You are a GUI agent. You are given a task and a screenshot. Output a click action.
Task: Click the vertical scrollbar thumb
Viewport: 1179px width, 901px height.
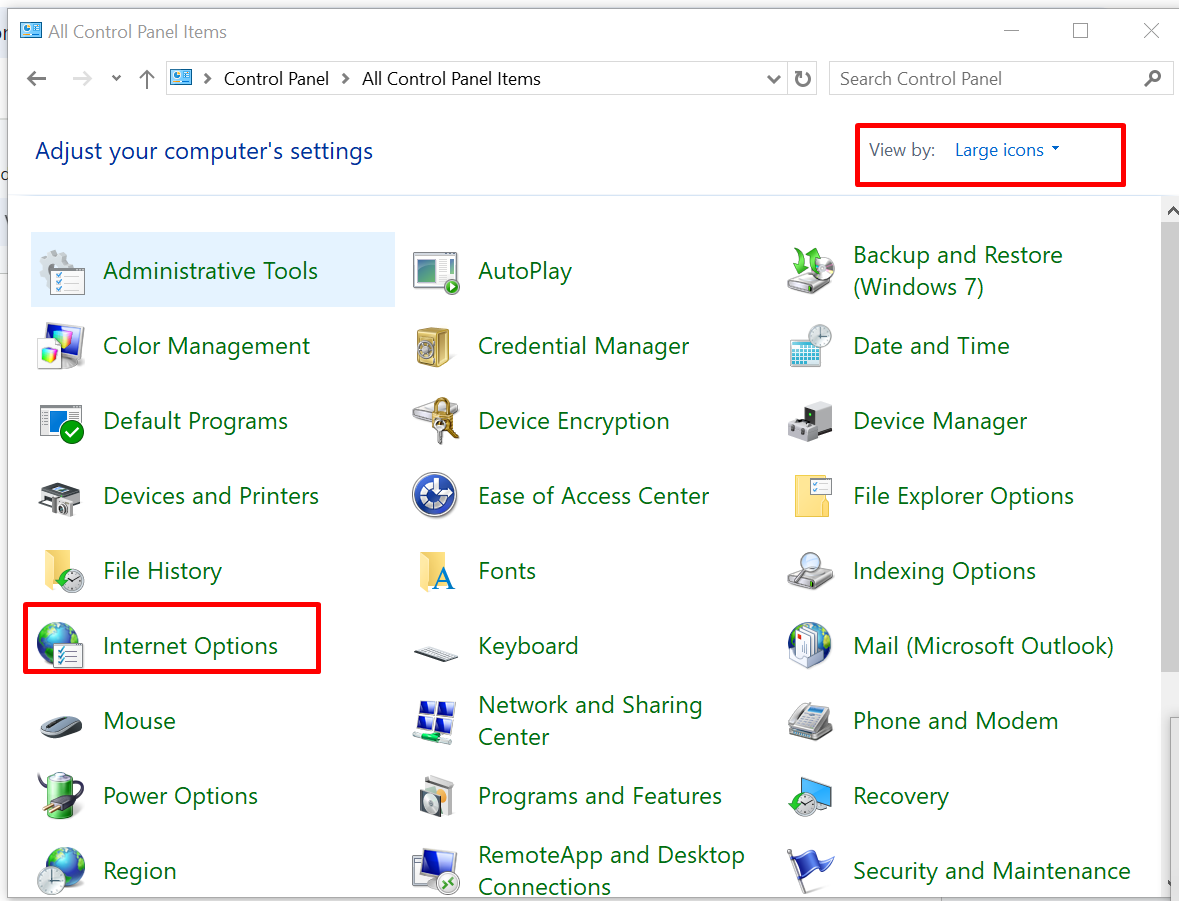(1170, 447)
